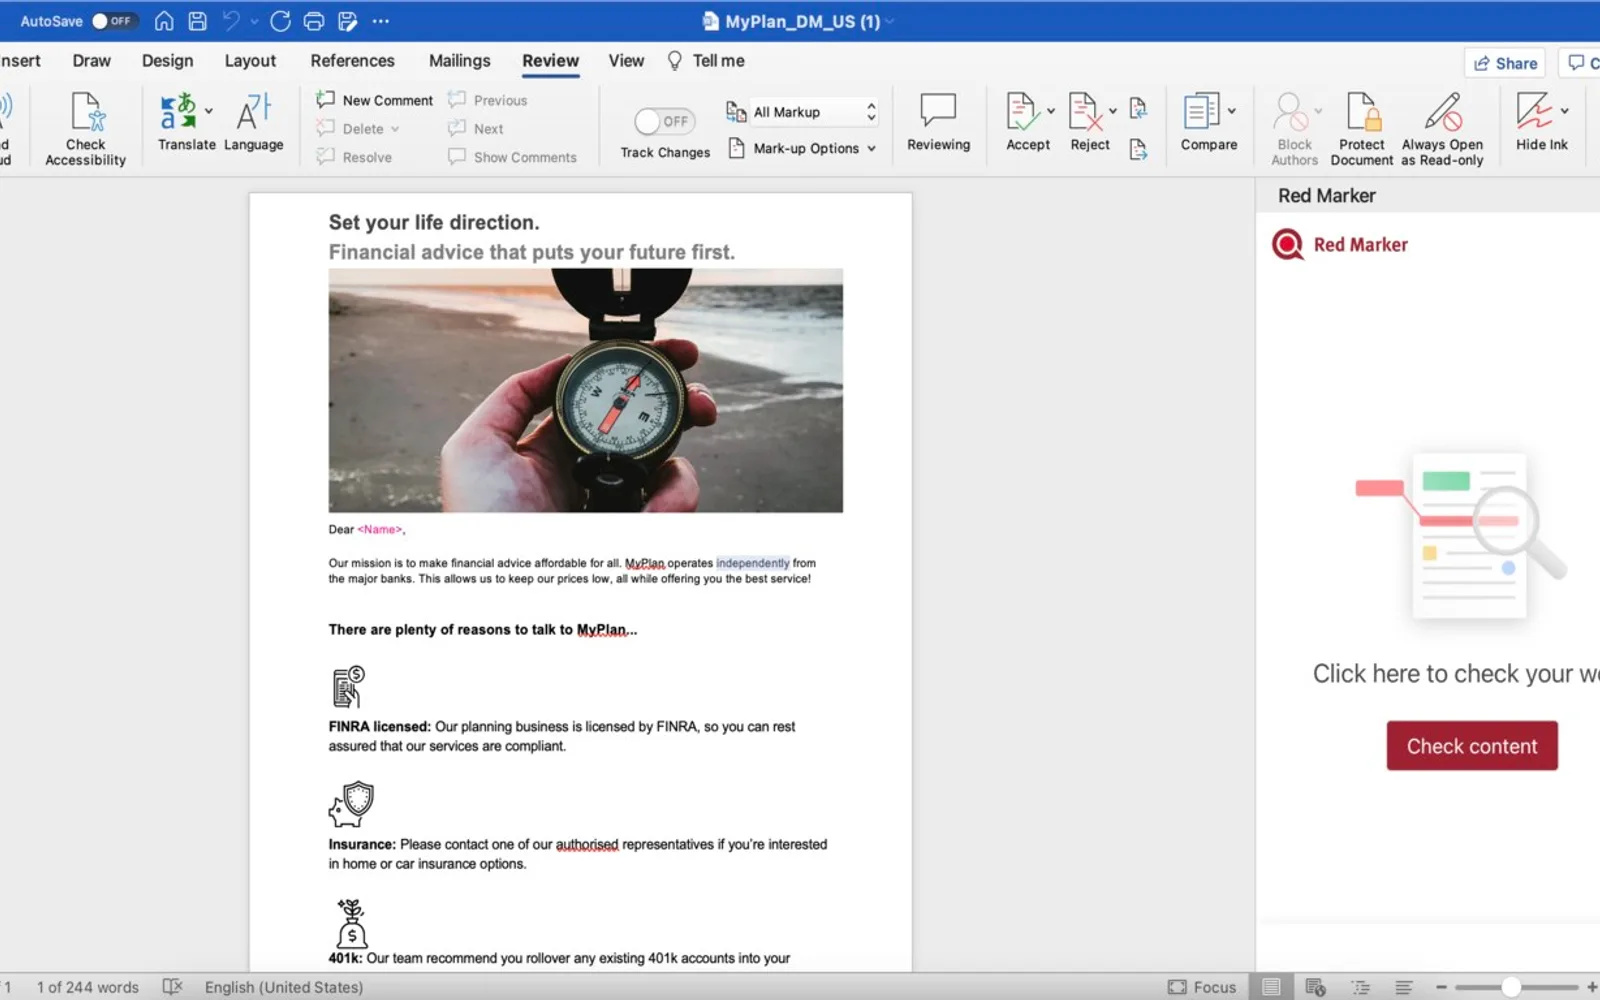Switch to Print Layout view in status bar
The width and height of the screenshot is (1600, 1000).
1271,987
